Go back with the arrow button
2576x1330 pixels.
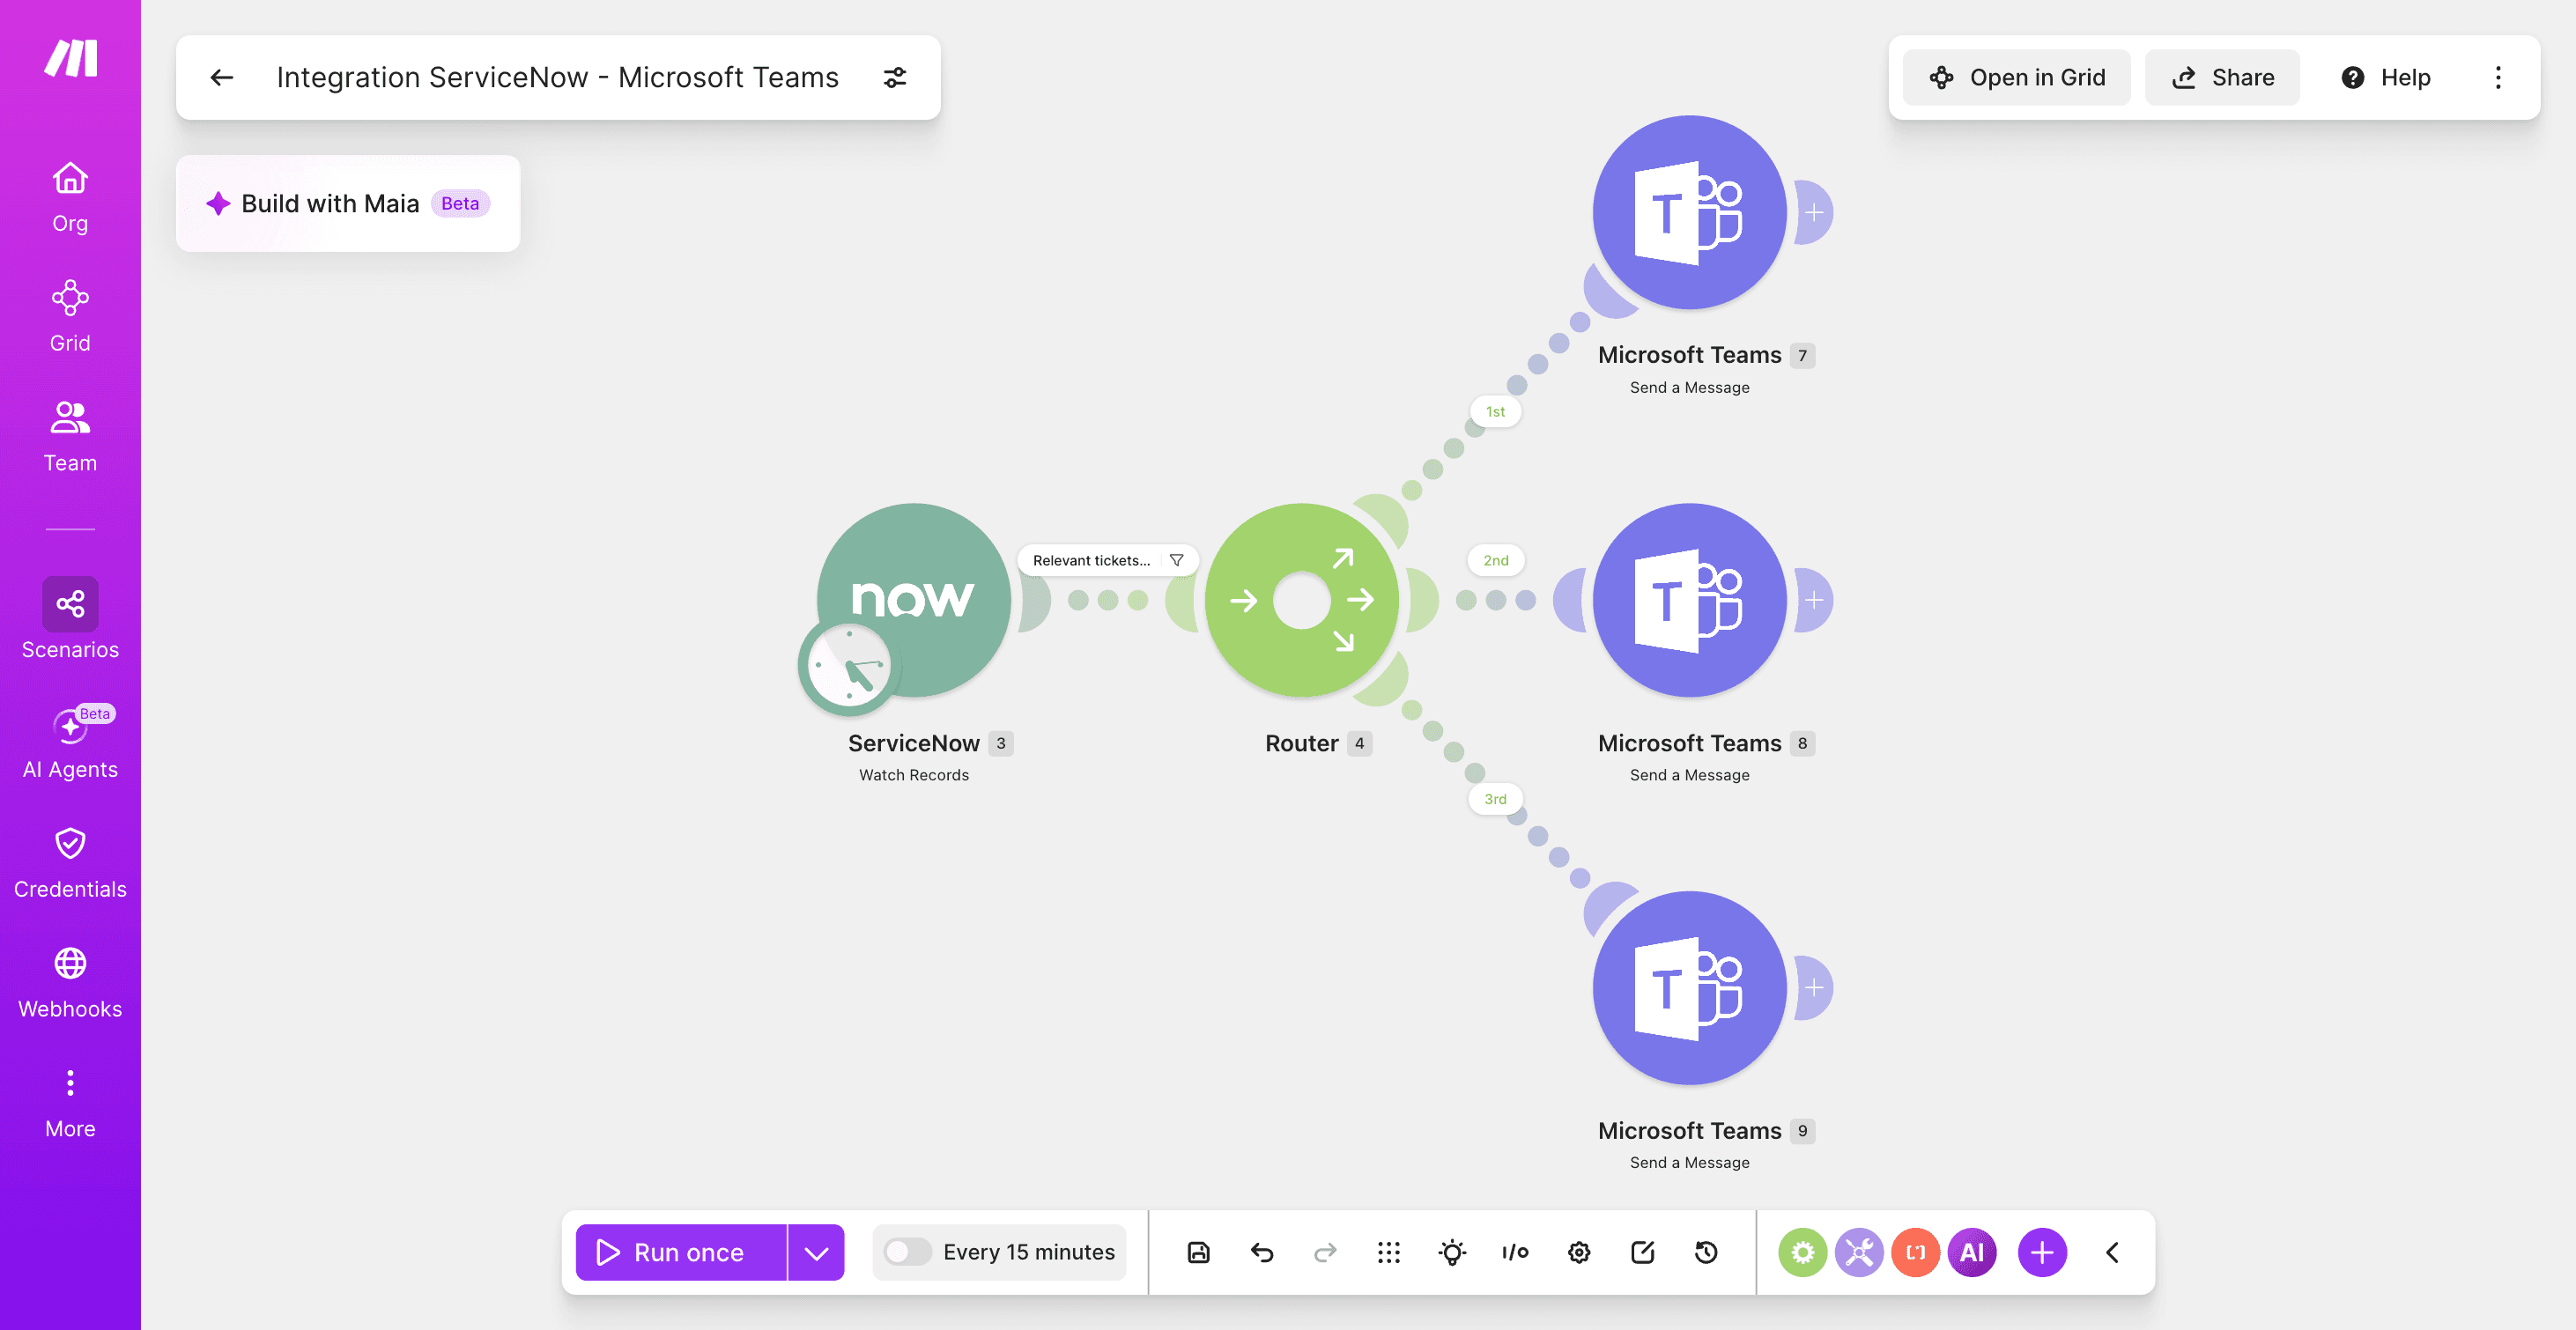click(222, 77)
